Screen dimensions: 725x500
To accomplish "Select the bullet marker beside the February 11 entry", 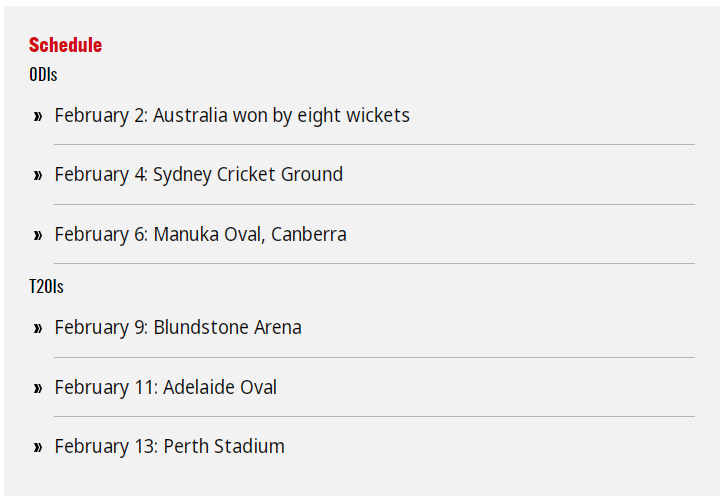I will (38, 388).
